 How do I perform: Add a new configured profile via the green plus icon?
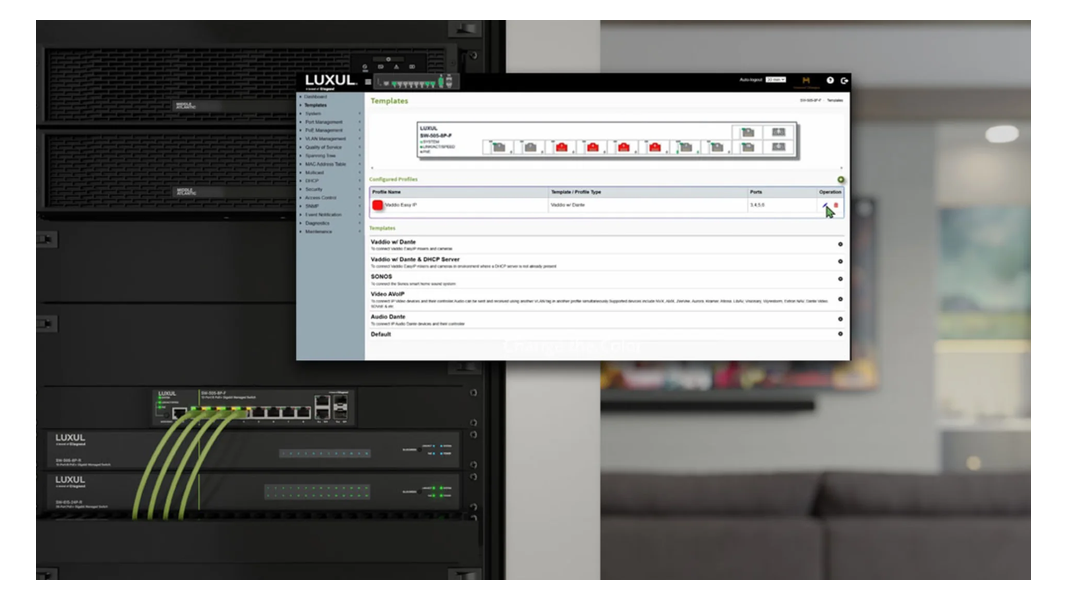tap(841, 179)
